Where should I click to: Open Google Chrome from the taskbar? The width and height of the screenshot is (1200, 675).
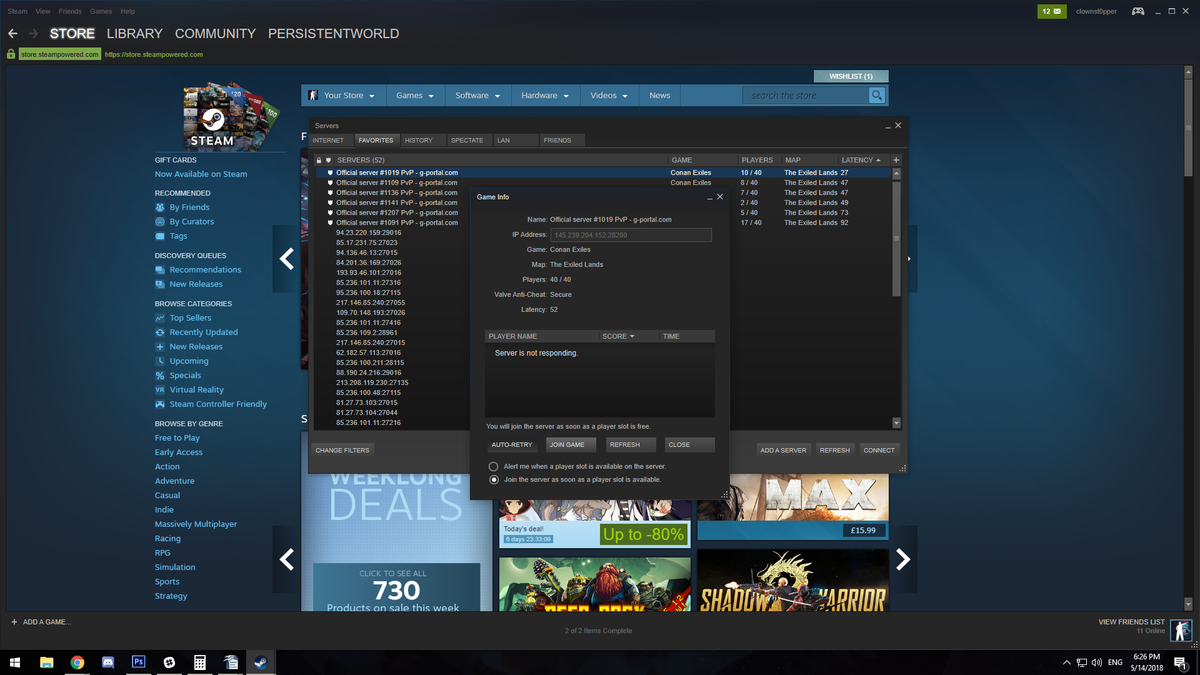(77, 662)
